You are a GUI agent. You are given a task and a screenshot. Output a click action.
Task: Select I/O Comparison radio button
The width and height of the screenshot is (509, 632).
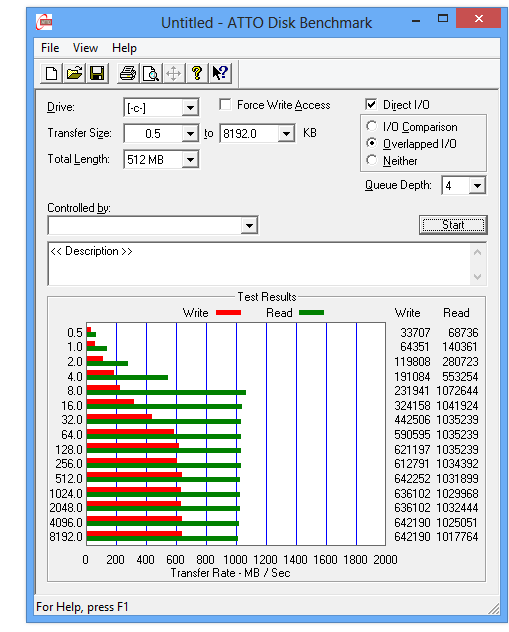click(372, 126)
